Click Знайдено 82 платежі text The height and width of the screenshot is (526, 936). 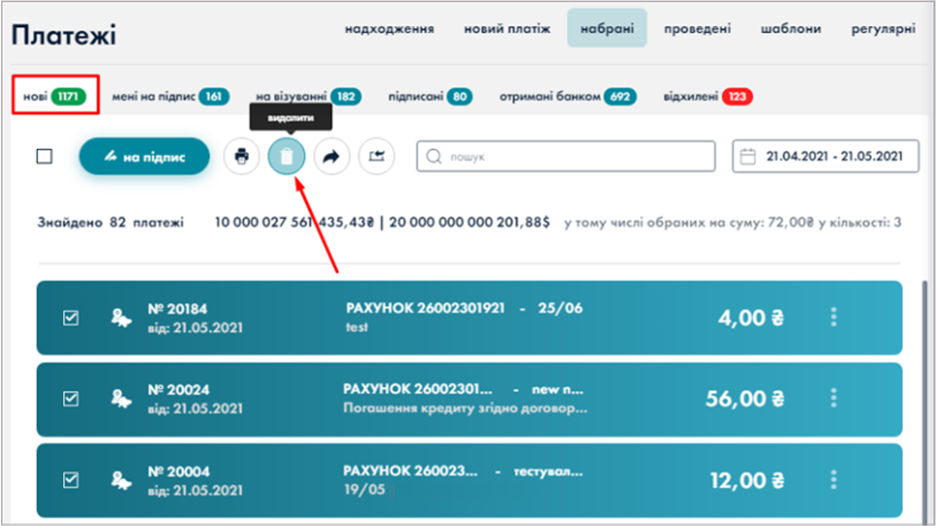(110, 223)
